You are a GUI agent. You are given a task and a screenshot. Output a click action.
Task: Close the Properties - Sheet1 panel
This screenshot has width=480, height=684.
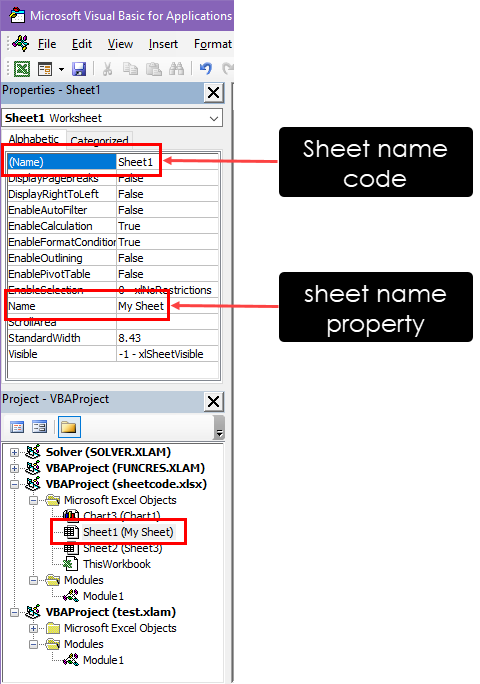(213, 92)
